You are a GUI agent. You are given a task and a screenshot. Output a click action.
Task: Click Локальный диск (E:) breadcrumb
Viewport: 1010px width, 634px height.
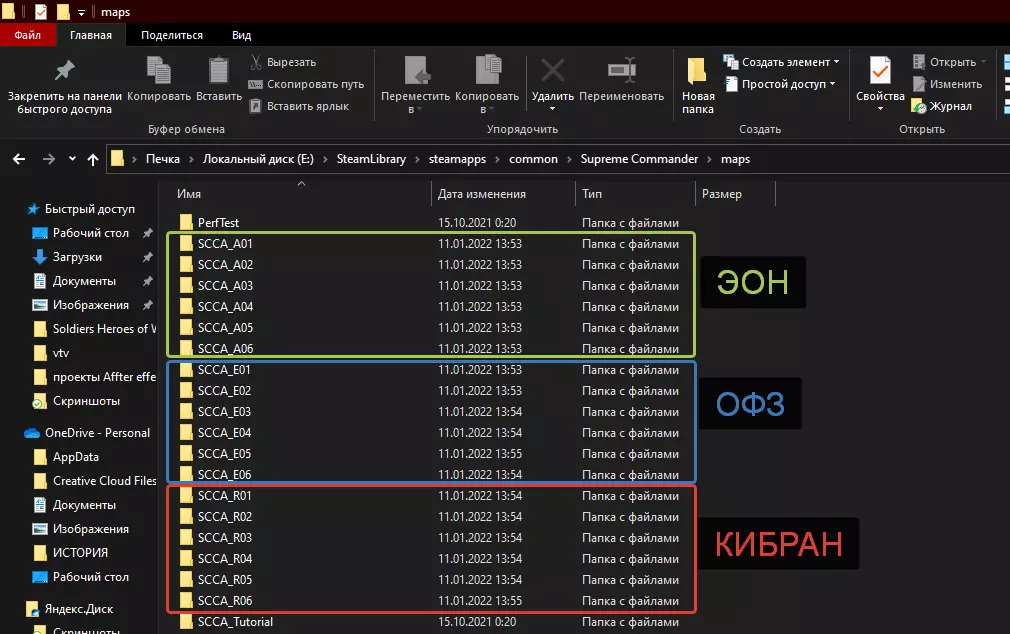[x=258, y=158]
